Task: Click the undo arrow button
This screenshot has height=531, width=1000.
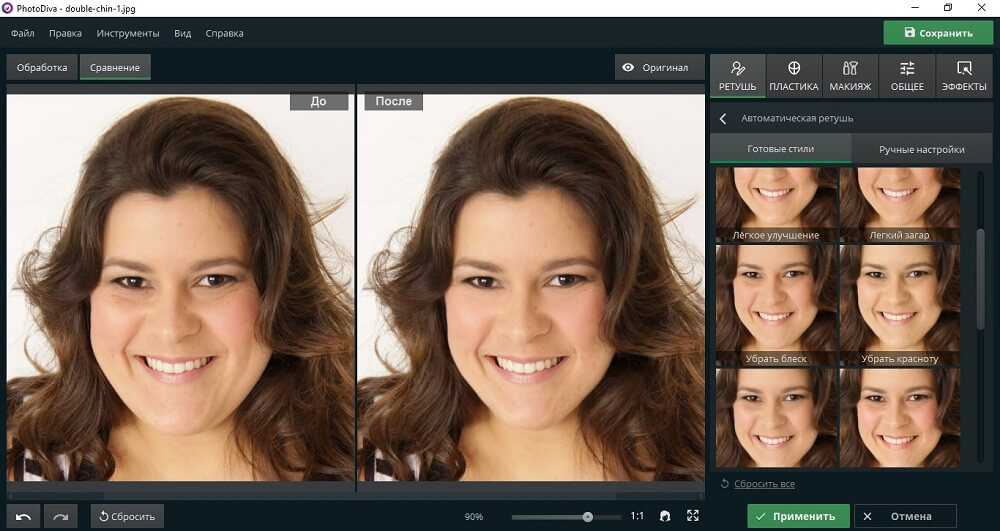Action: coord(24,516)
